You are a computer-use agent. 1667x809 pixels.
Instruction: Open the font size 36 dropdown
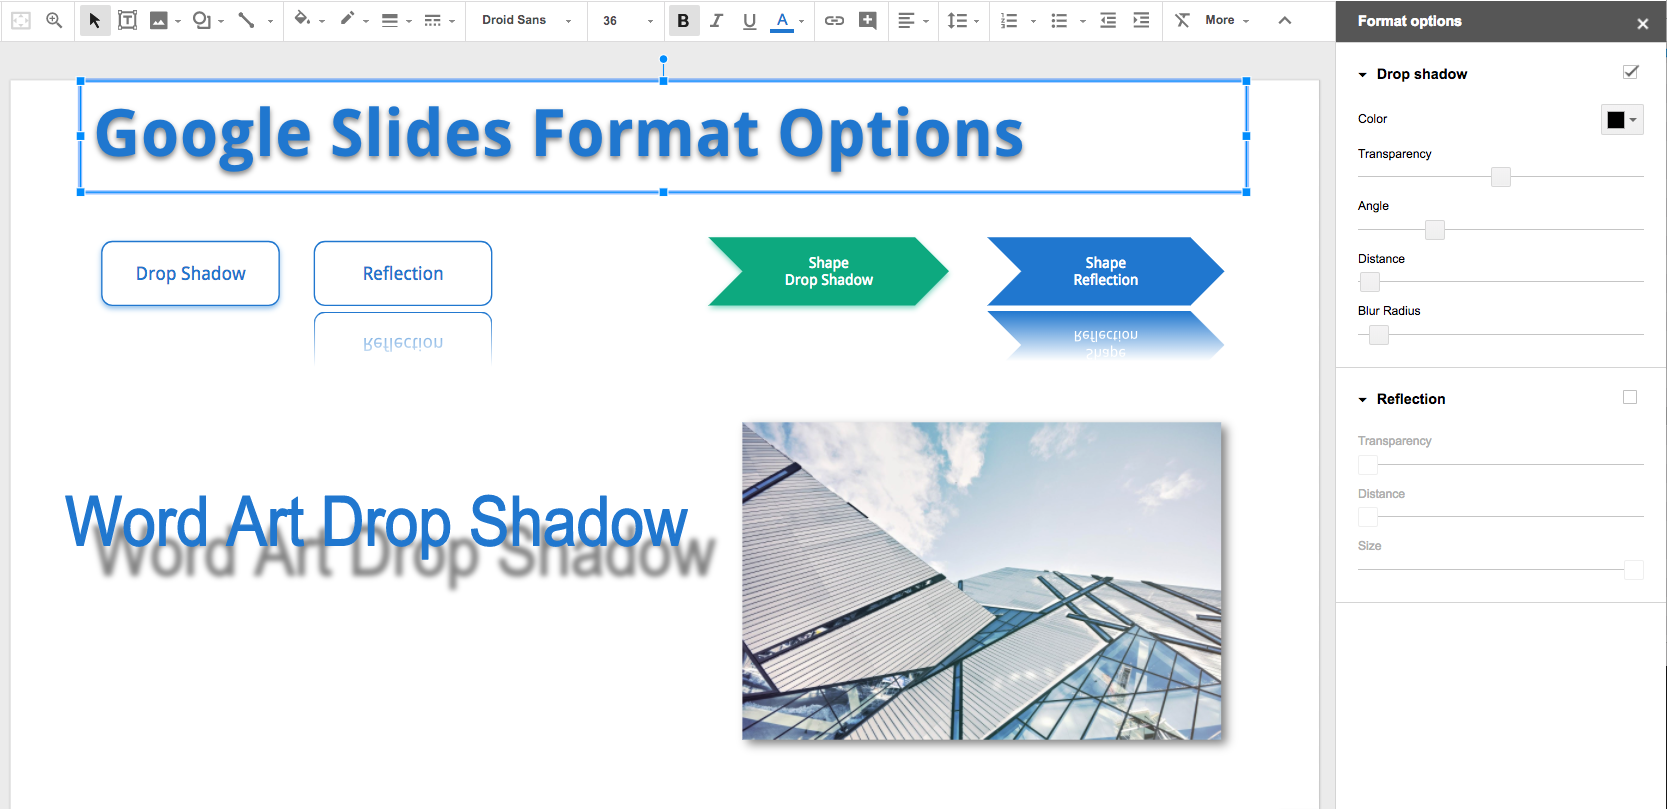pyautogui.click(x=628, y=20)
